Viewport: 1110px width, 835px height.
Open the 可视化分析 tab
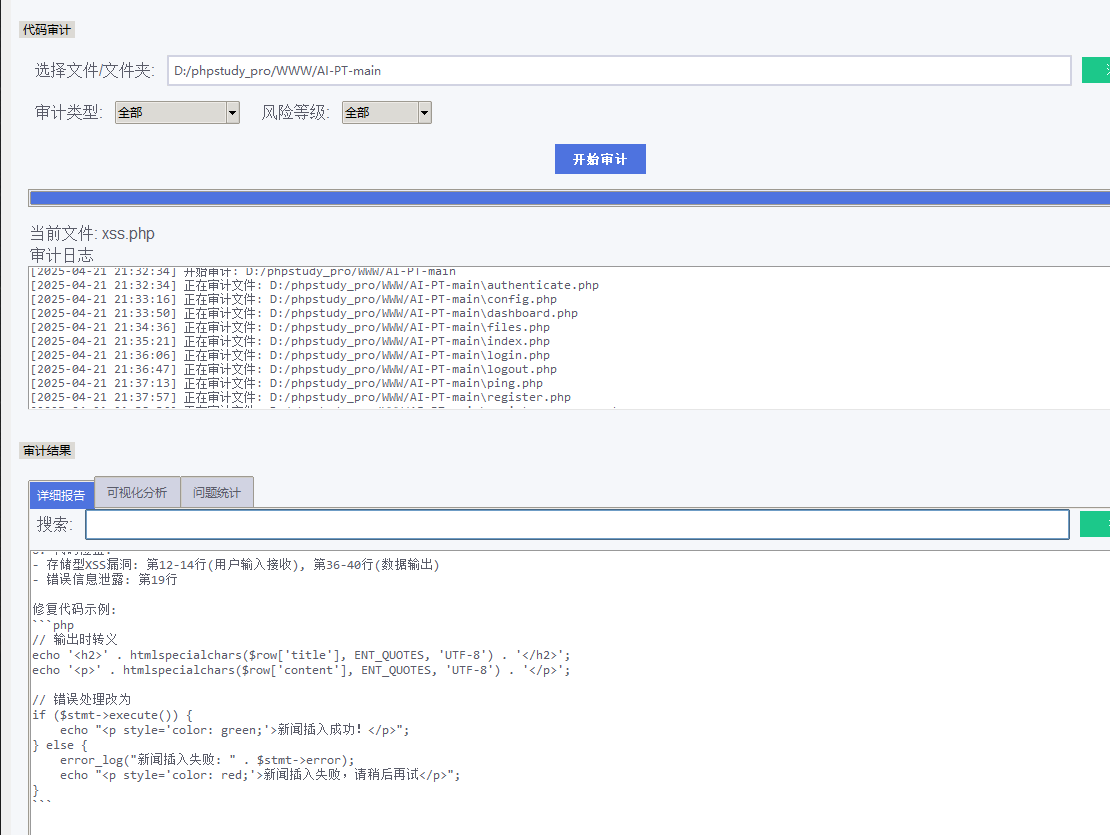pos(137,493)
